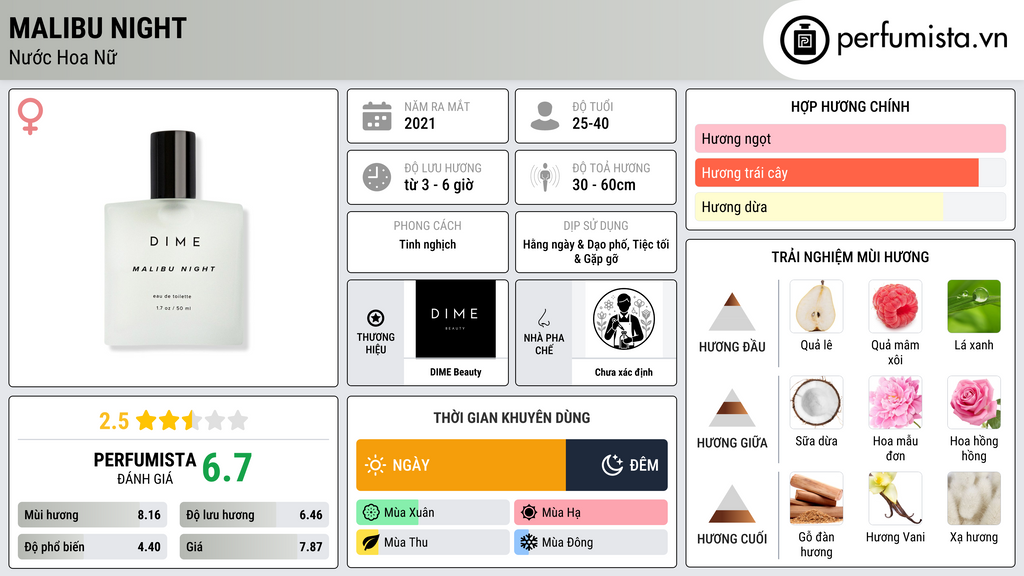The width and height of the screenshot is (1024, 576).
Task: Click the longevity value từ 3 - 6 giờ
Action: pyautogui.click(x=438, y=185)
